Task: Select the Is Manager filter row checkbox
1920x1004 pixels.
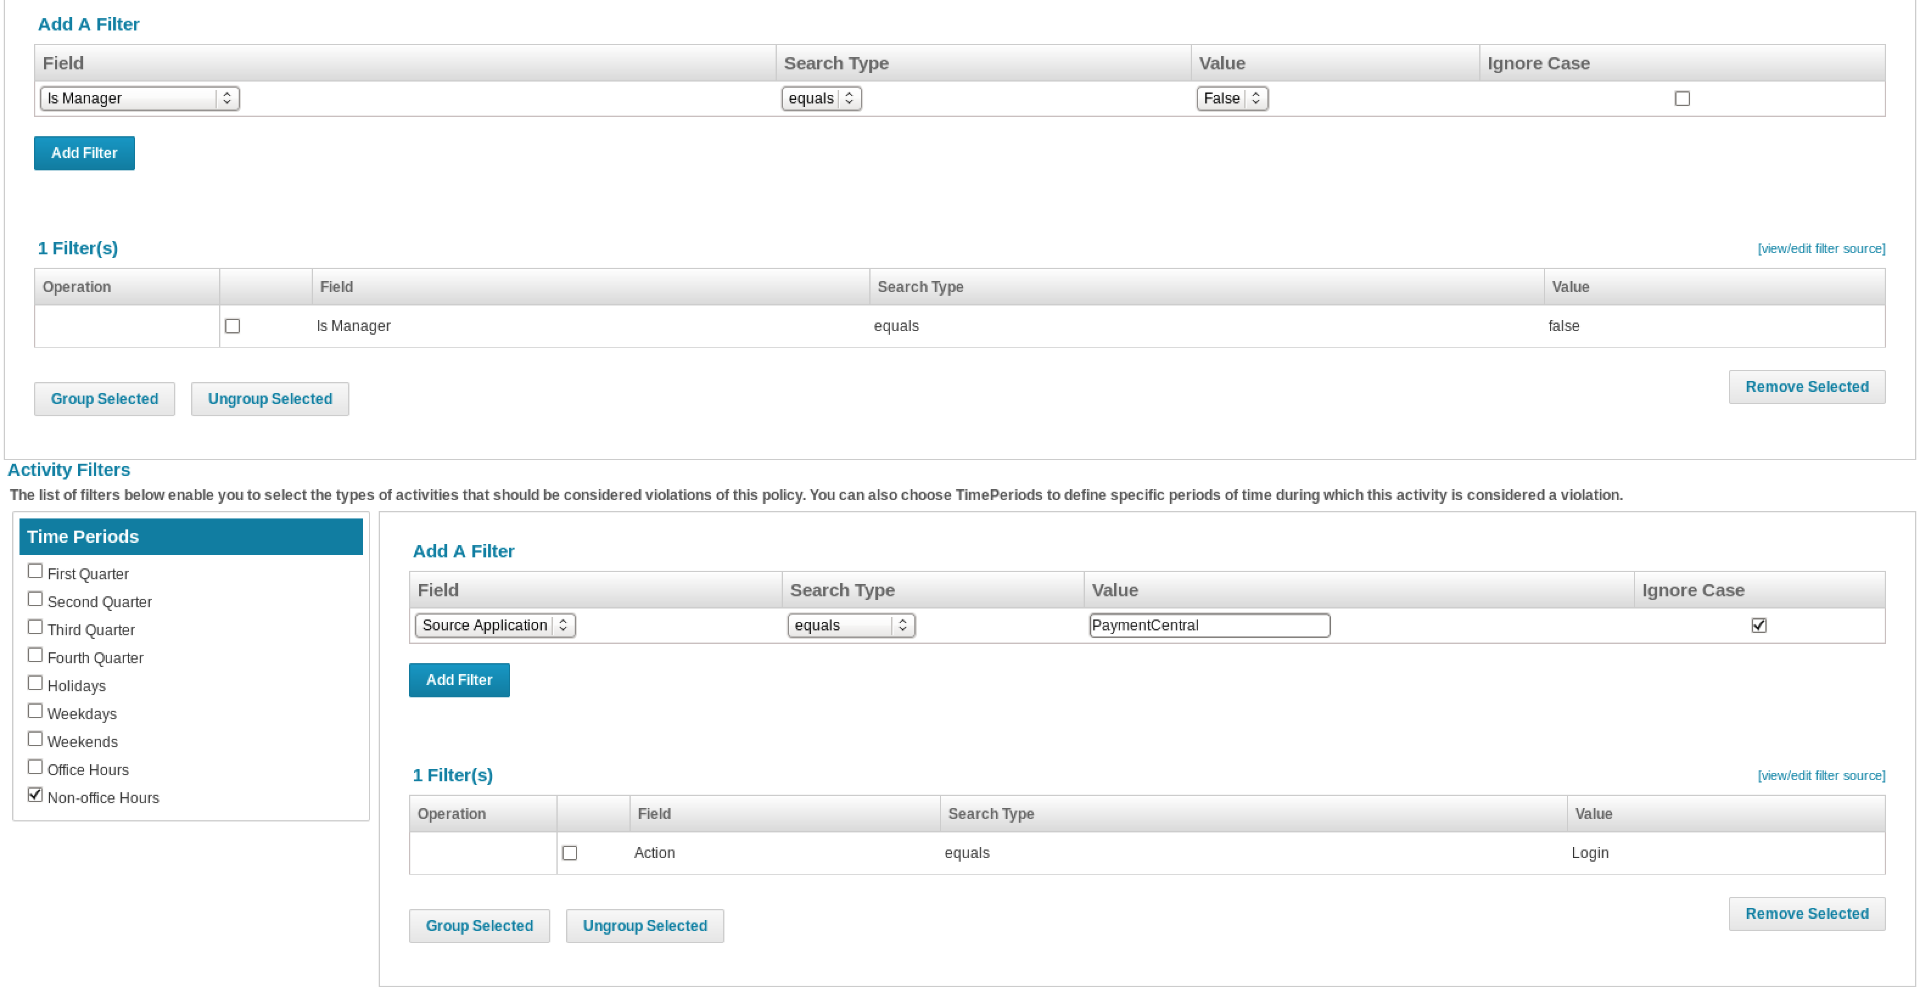Action: tap(233, 326)
